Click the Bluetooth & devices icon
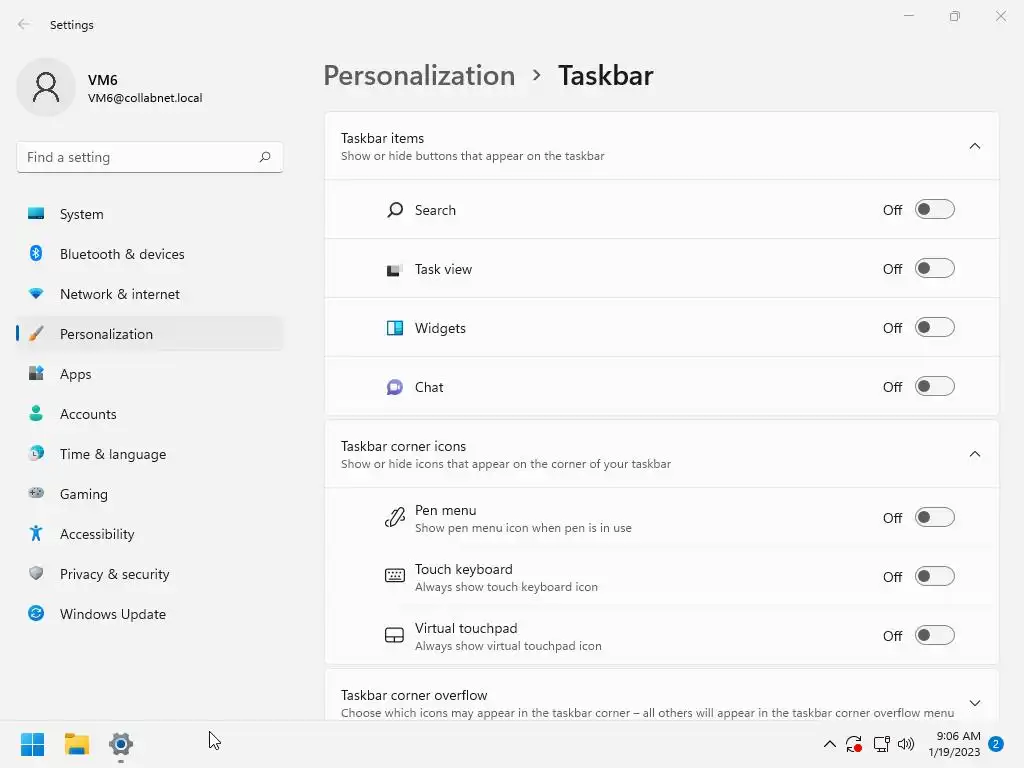This screenshot has height=768, width=1024. [x=36, y=254]
